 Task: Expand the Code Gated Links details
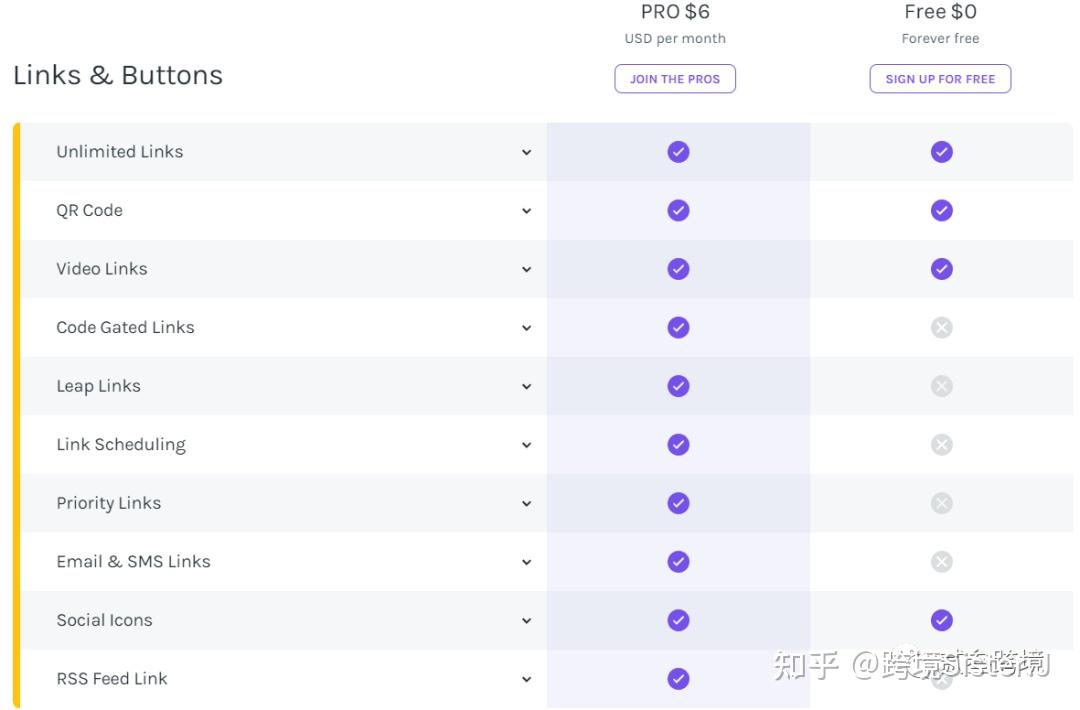526,328
